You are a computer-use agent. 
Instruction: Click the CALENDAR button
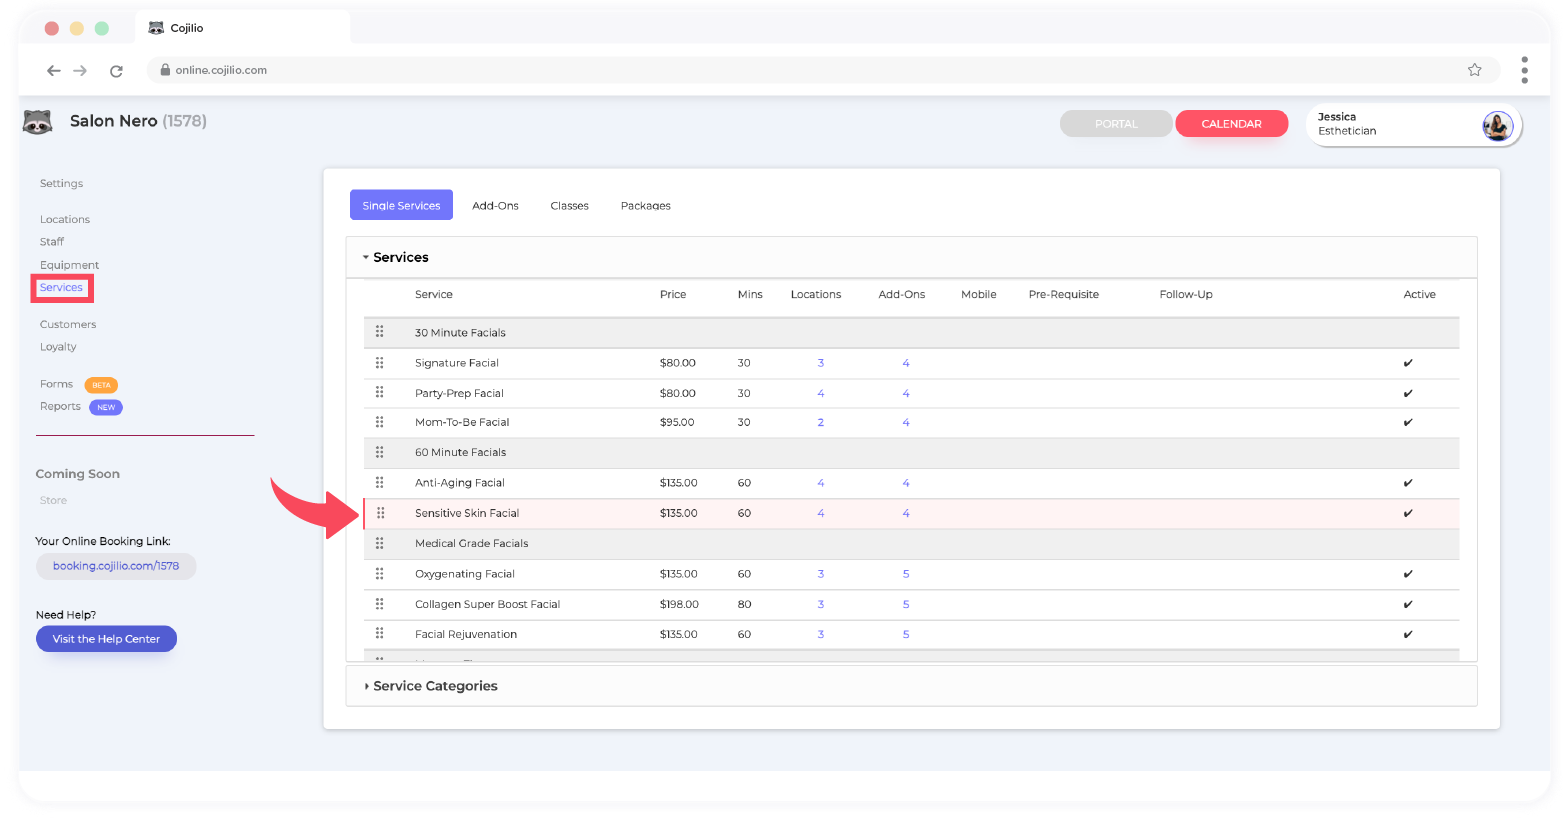click(x=1231, y=124)
